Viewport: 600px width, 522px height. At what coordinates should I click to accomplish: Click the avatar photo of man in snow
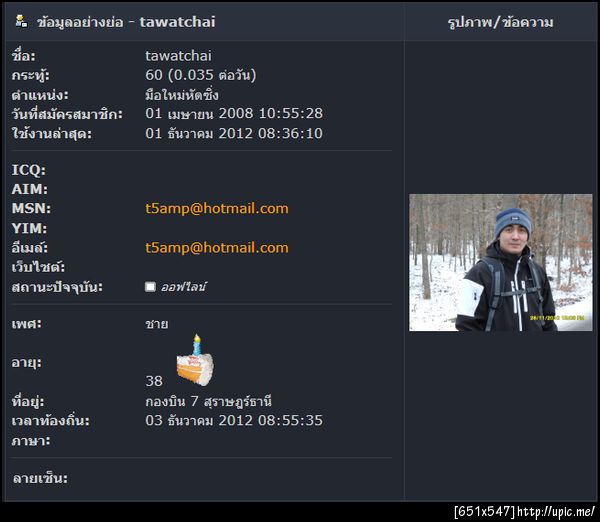(501, 263)
